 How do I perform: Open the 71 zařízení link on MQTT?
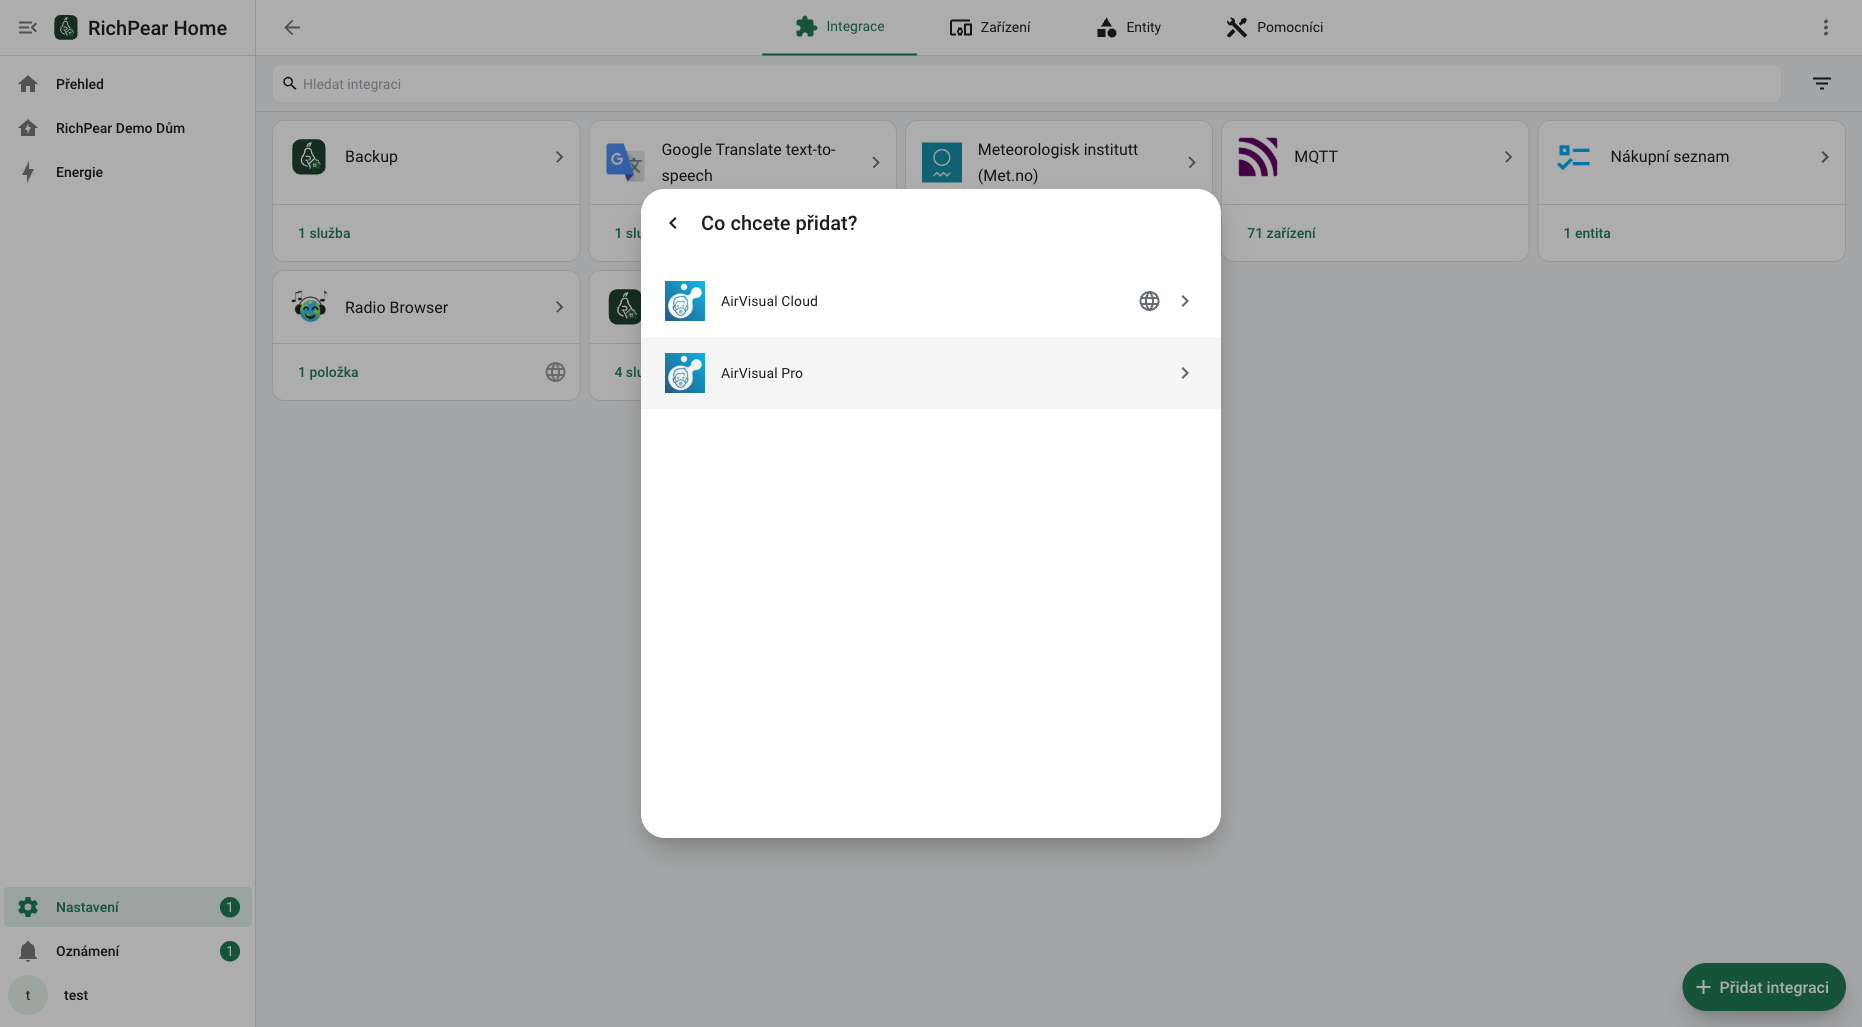coord(1281,233)
